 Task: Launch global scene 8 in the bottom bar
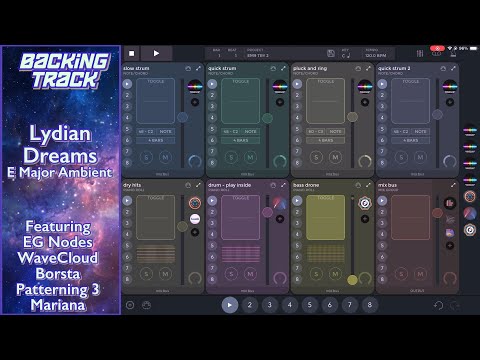click(x=370, y=305)
